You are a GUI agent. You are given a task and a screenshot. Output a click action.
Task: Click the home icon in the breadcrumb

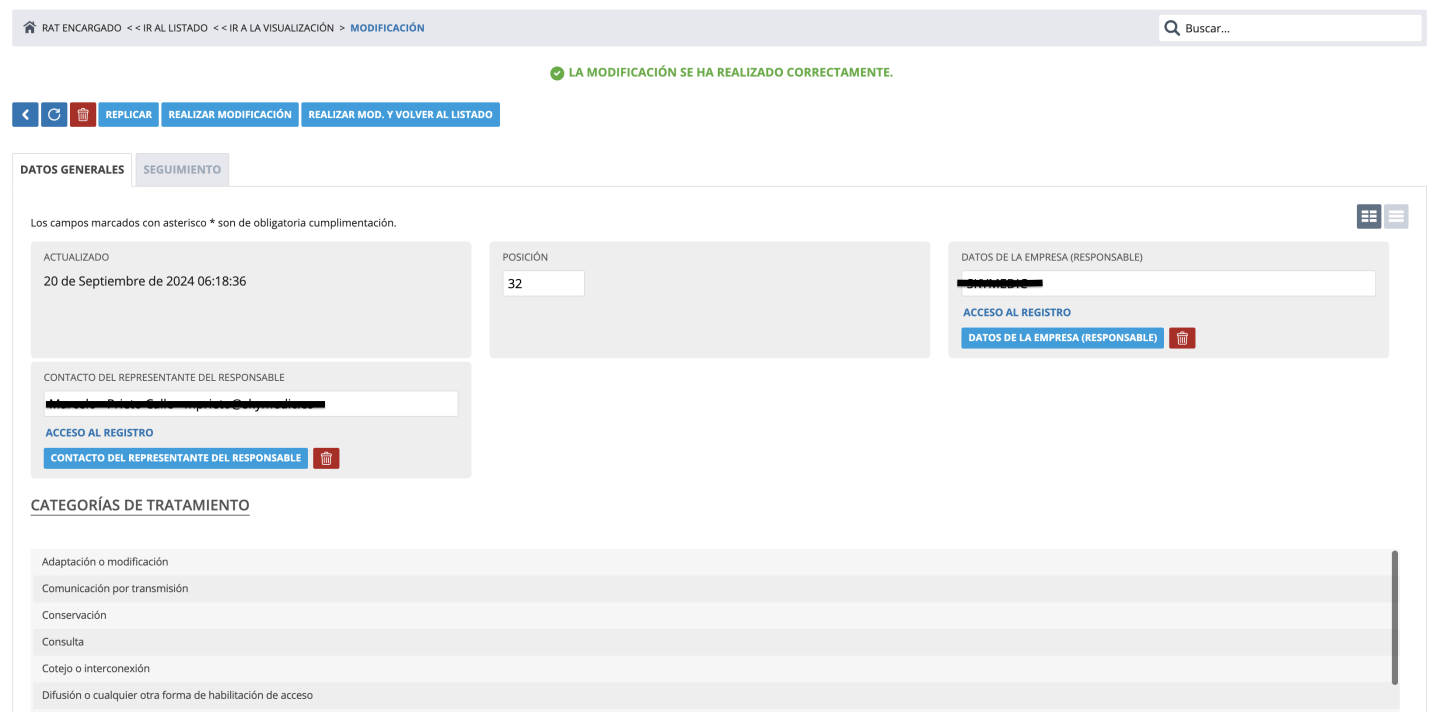(x=29, y=28)
